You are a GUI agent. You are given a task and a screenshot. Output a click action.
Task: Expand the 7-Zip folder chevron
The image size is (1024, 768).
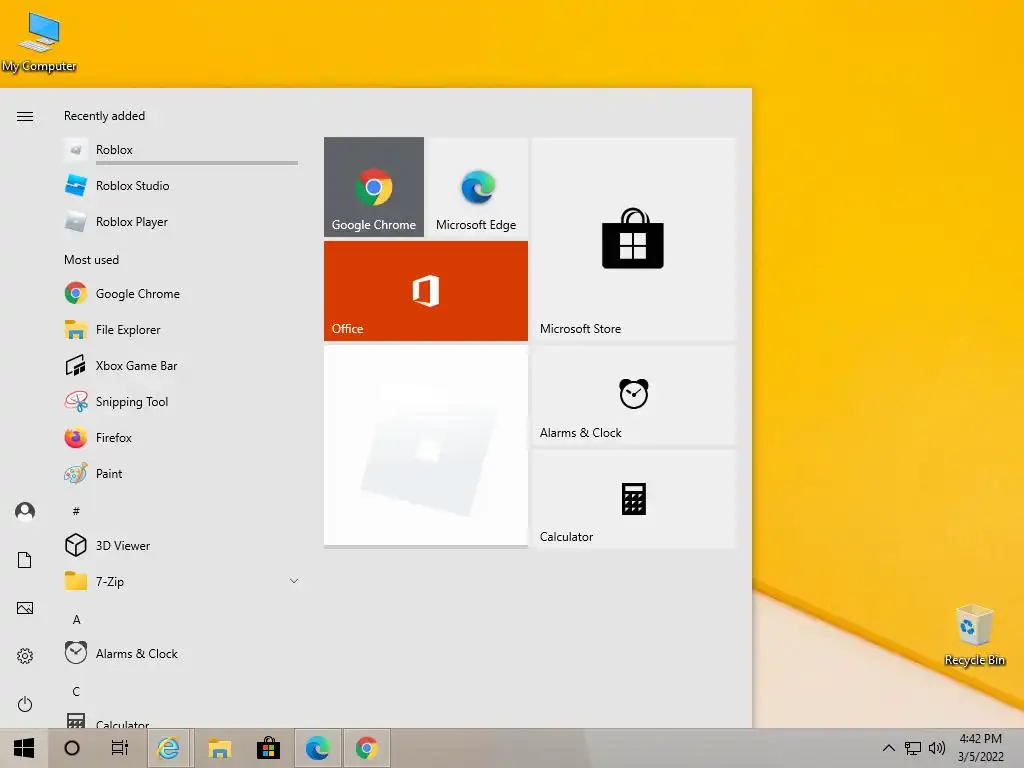(x=294, y=581)
